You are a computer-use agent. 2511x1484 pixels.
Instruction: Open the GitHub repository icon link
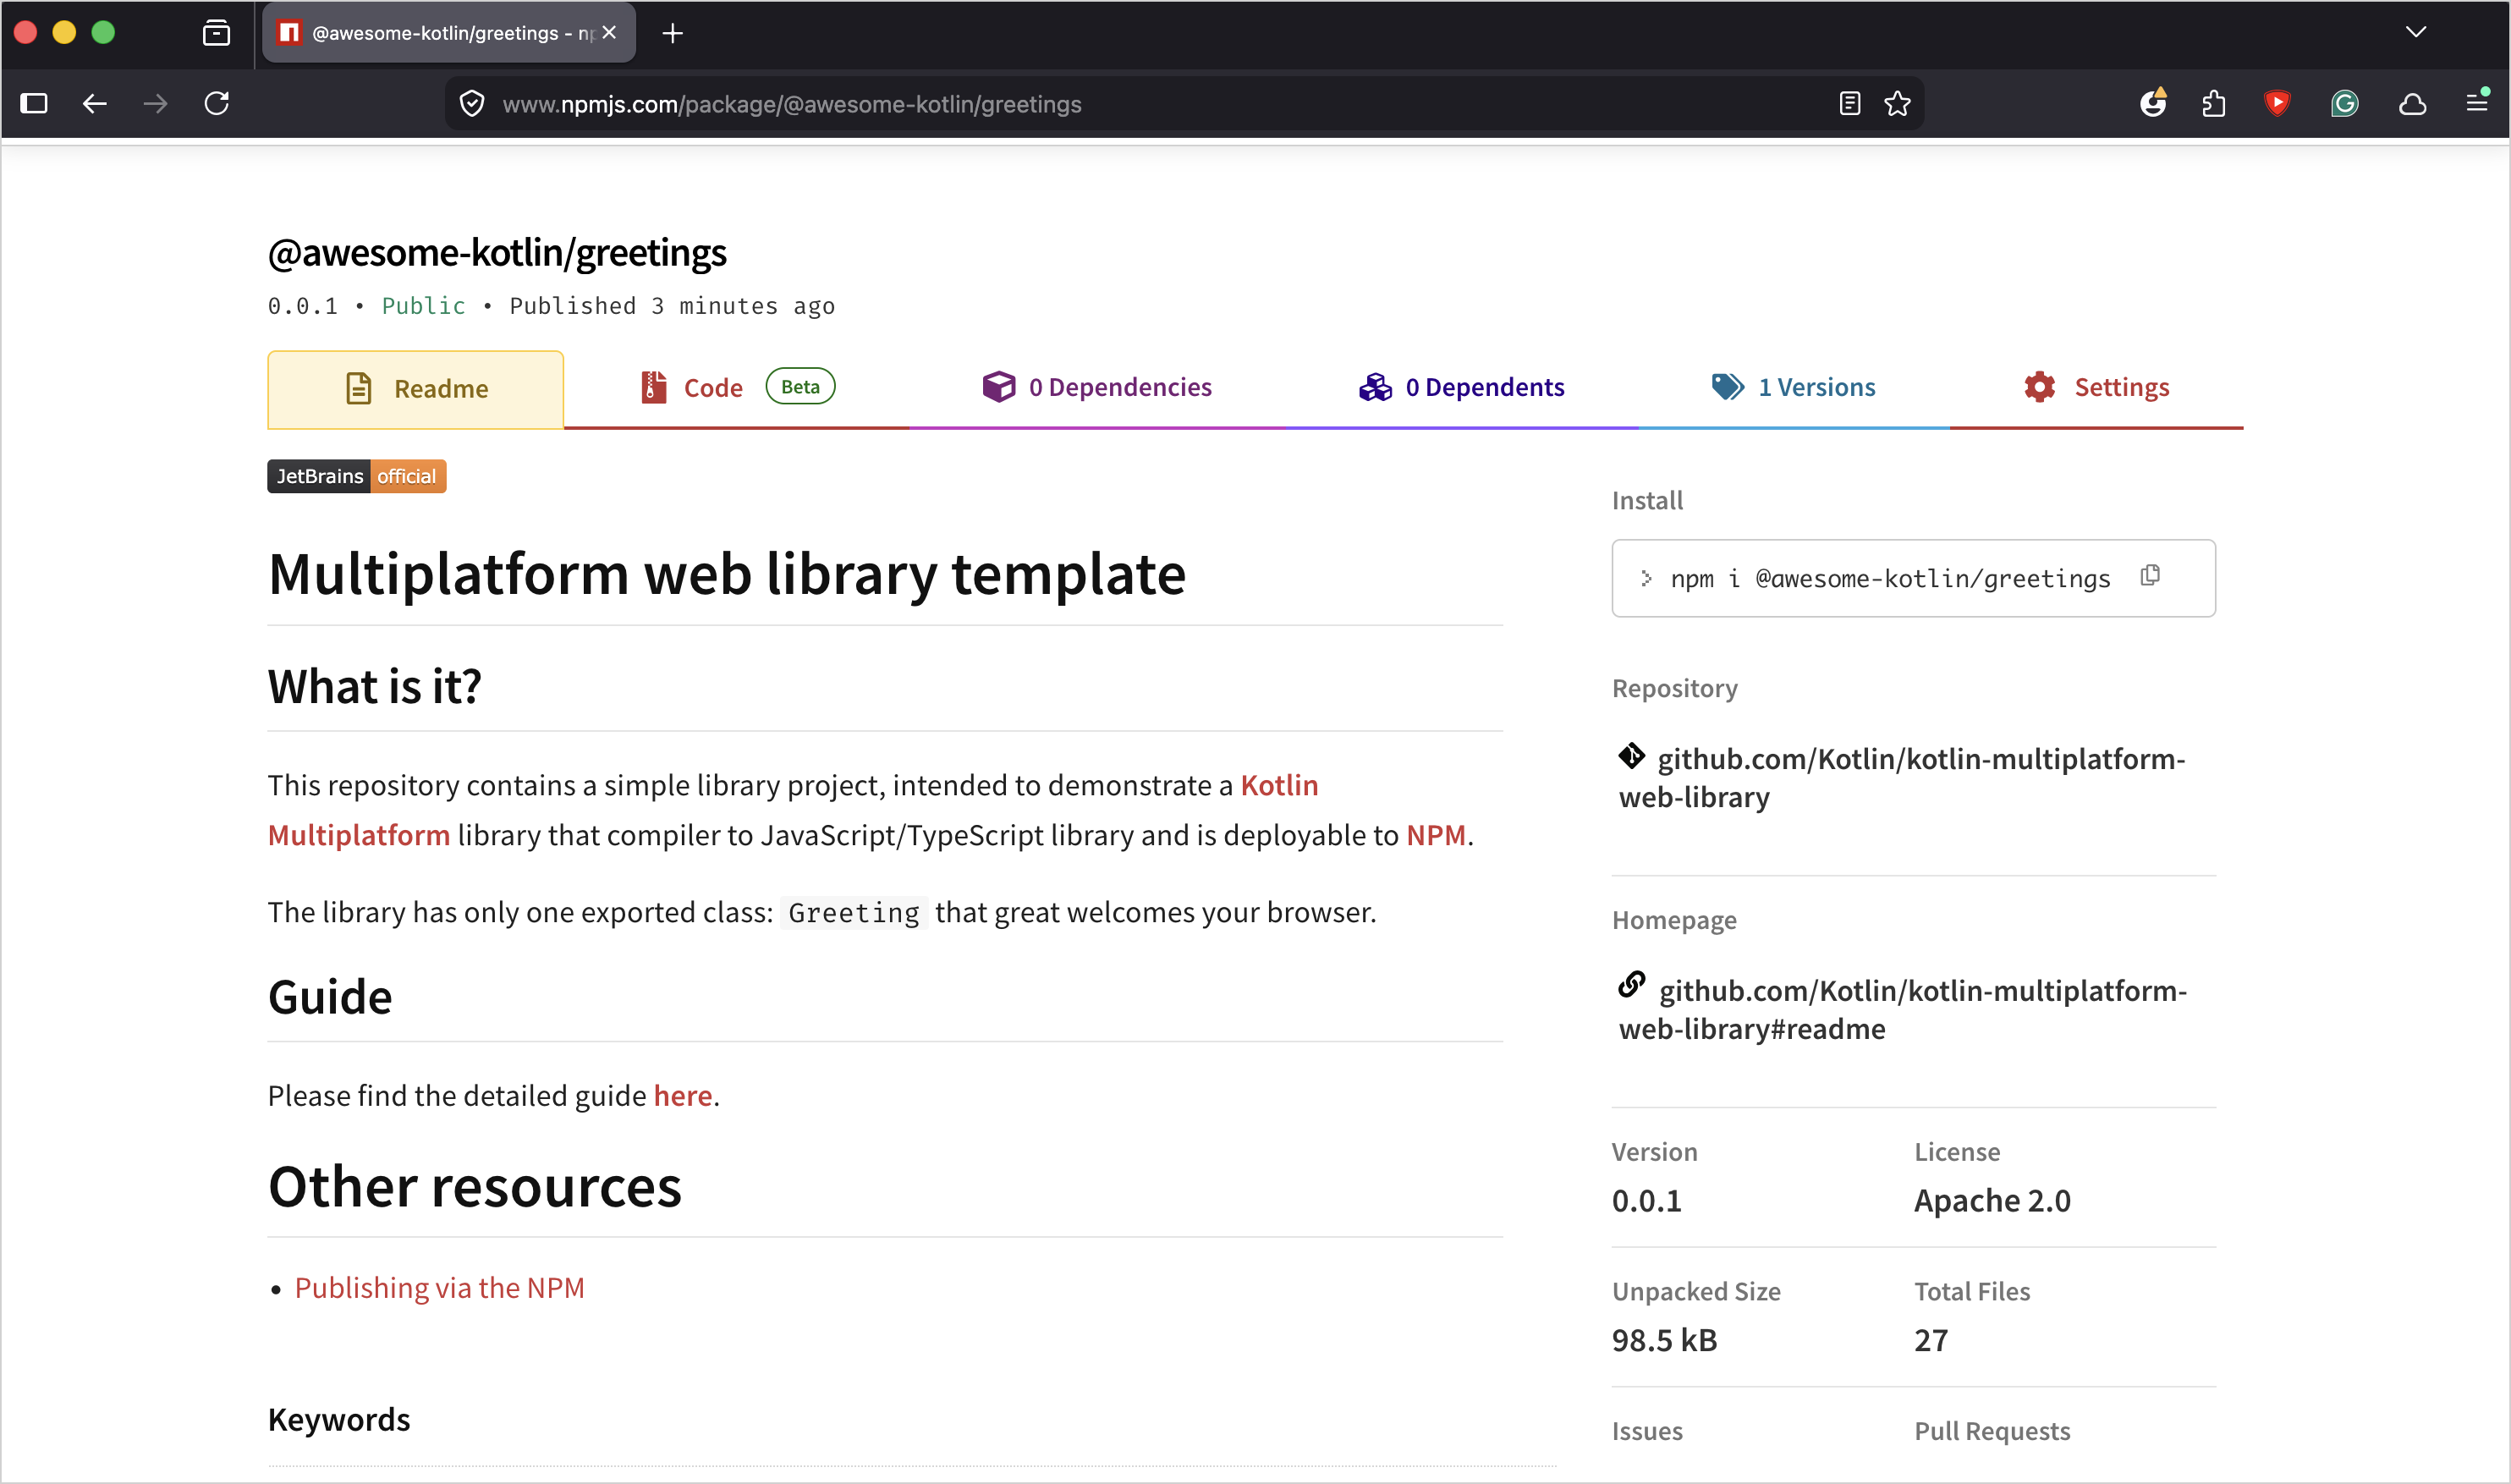[x=1632, y=756]
